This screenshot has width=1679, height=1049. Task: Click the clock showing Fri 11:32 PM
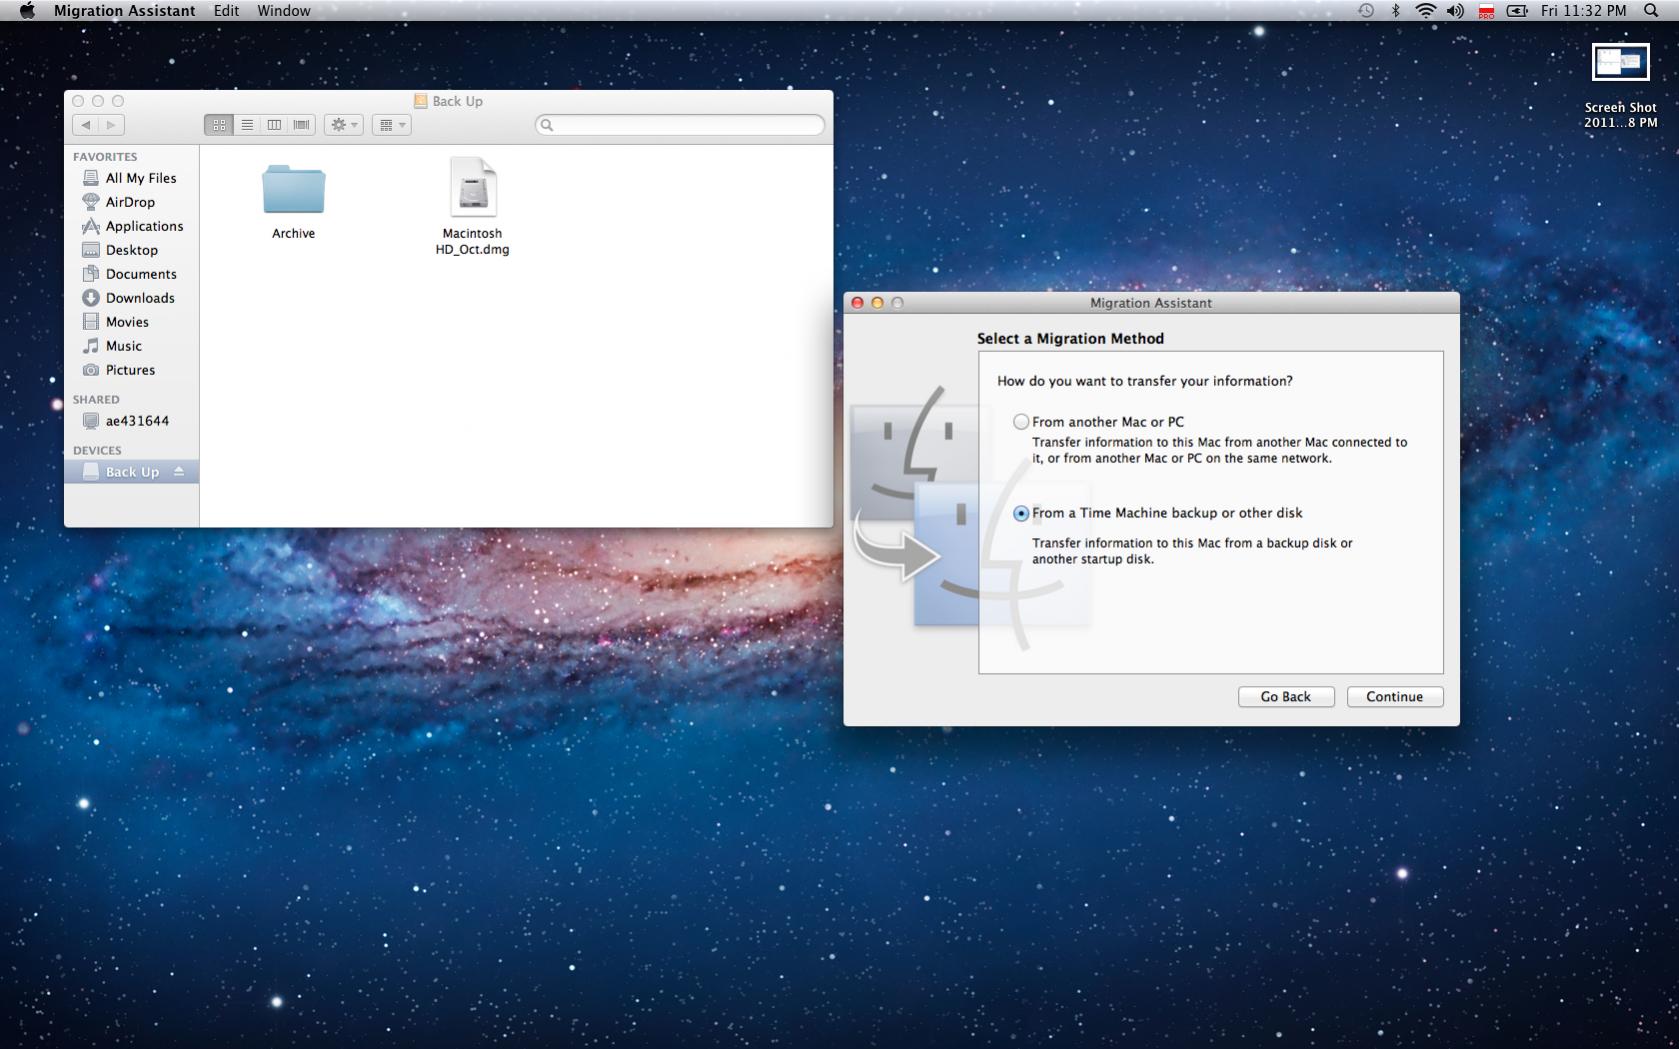(1584, 11)
